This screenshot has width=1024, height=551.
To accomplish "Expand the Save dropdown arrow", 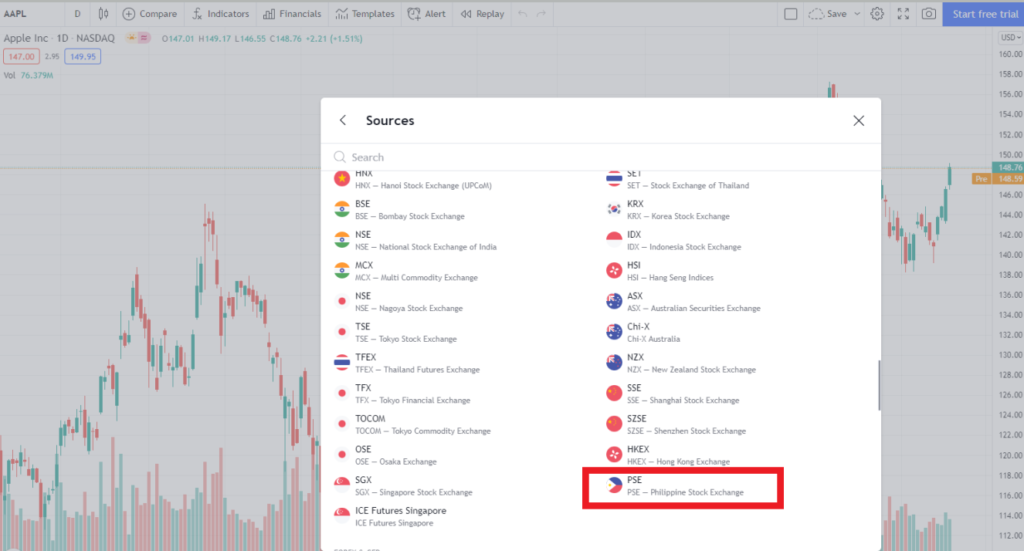I will pyautogui.click(x=857, y=14).
